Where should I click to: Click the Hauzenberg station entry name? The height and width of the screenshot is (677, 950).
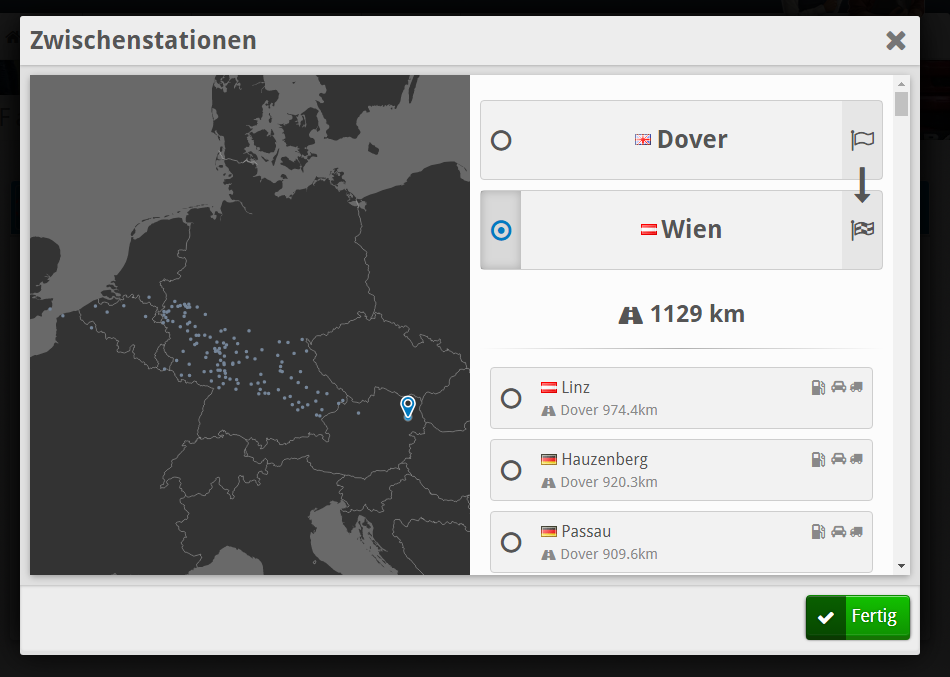click(x=604, y=459)
